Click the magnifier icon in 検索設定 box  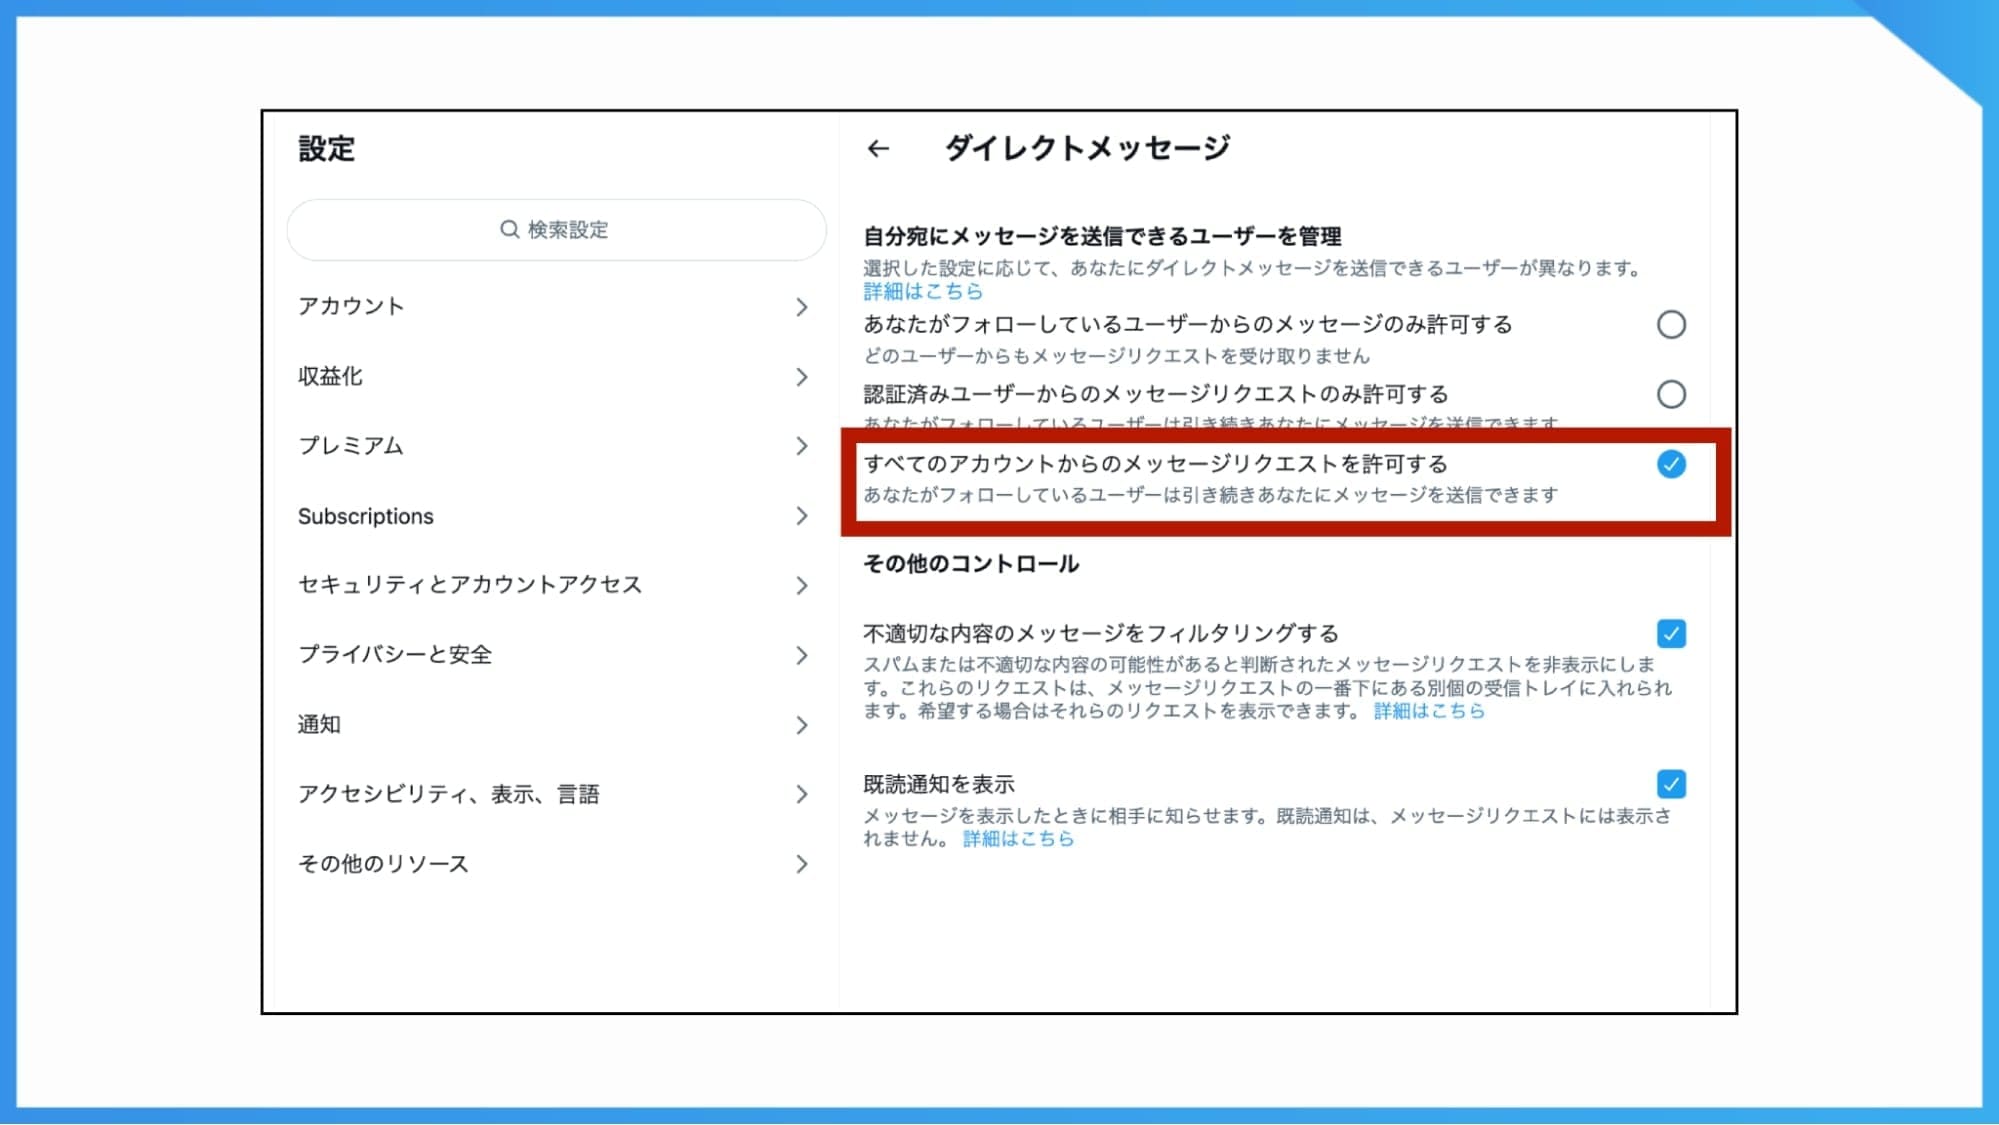click(508, 229)
